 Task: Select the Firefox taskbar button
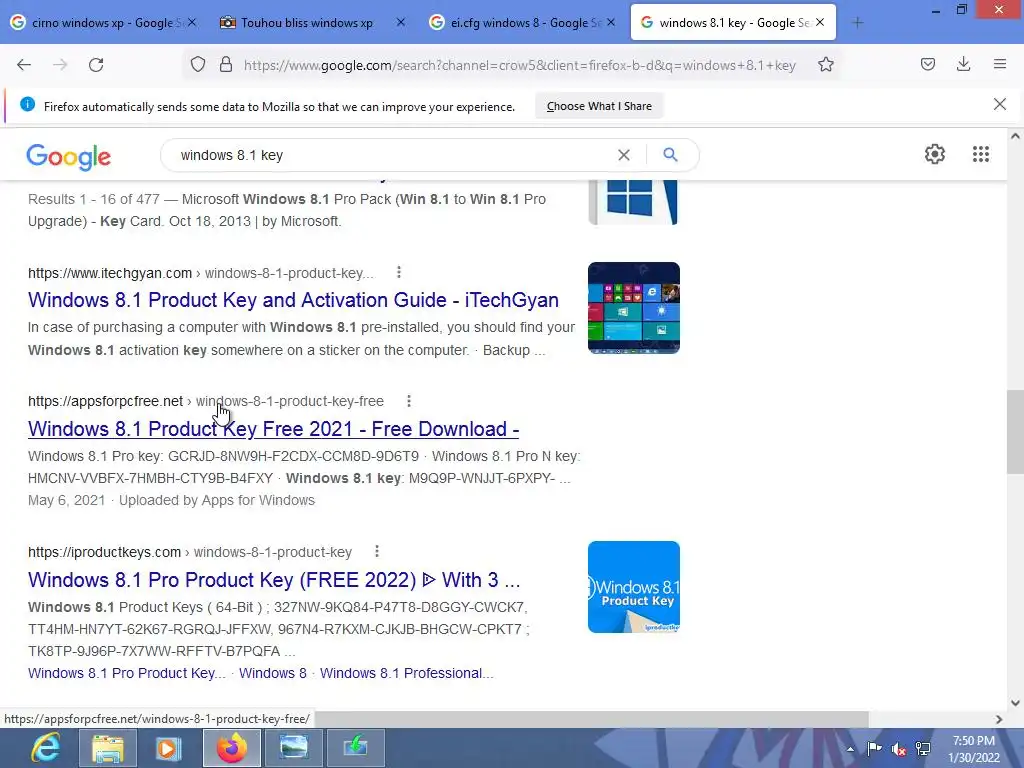pos(232,748)
